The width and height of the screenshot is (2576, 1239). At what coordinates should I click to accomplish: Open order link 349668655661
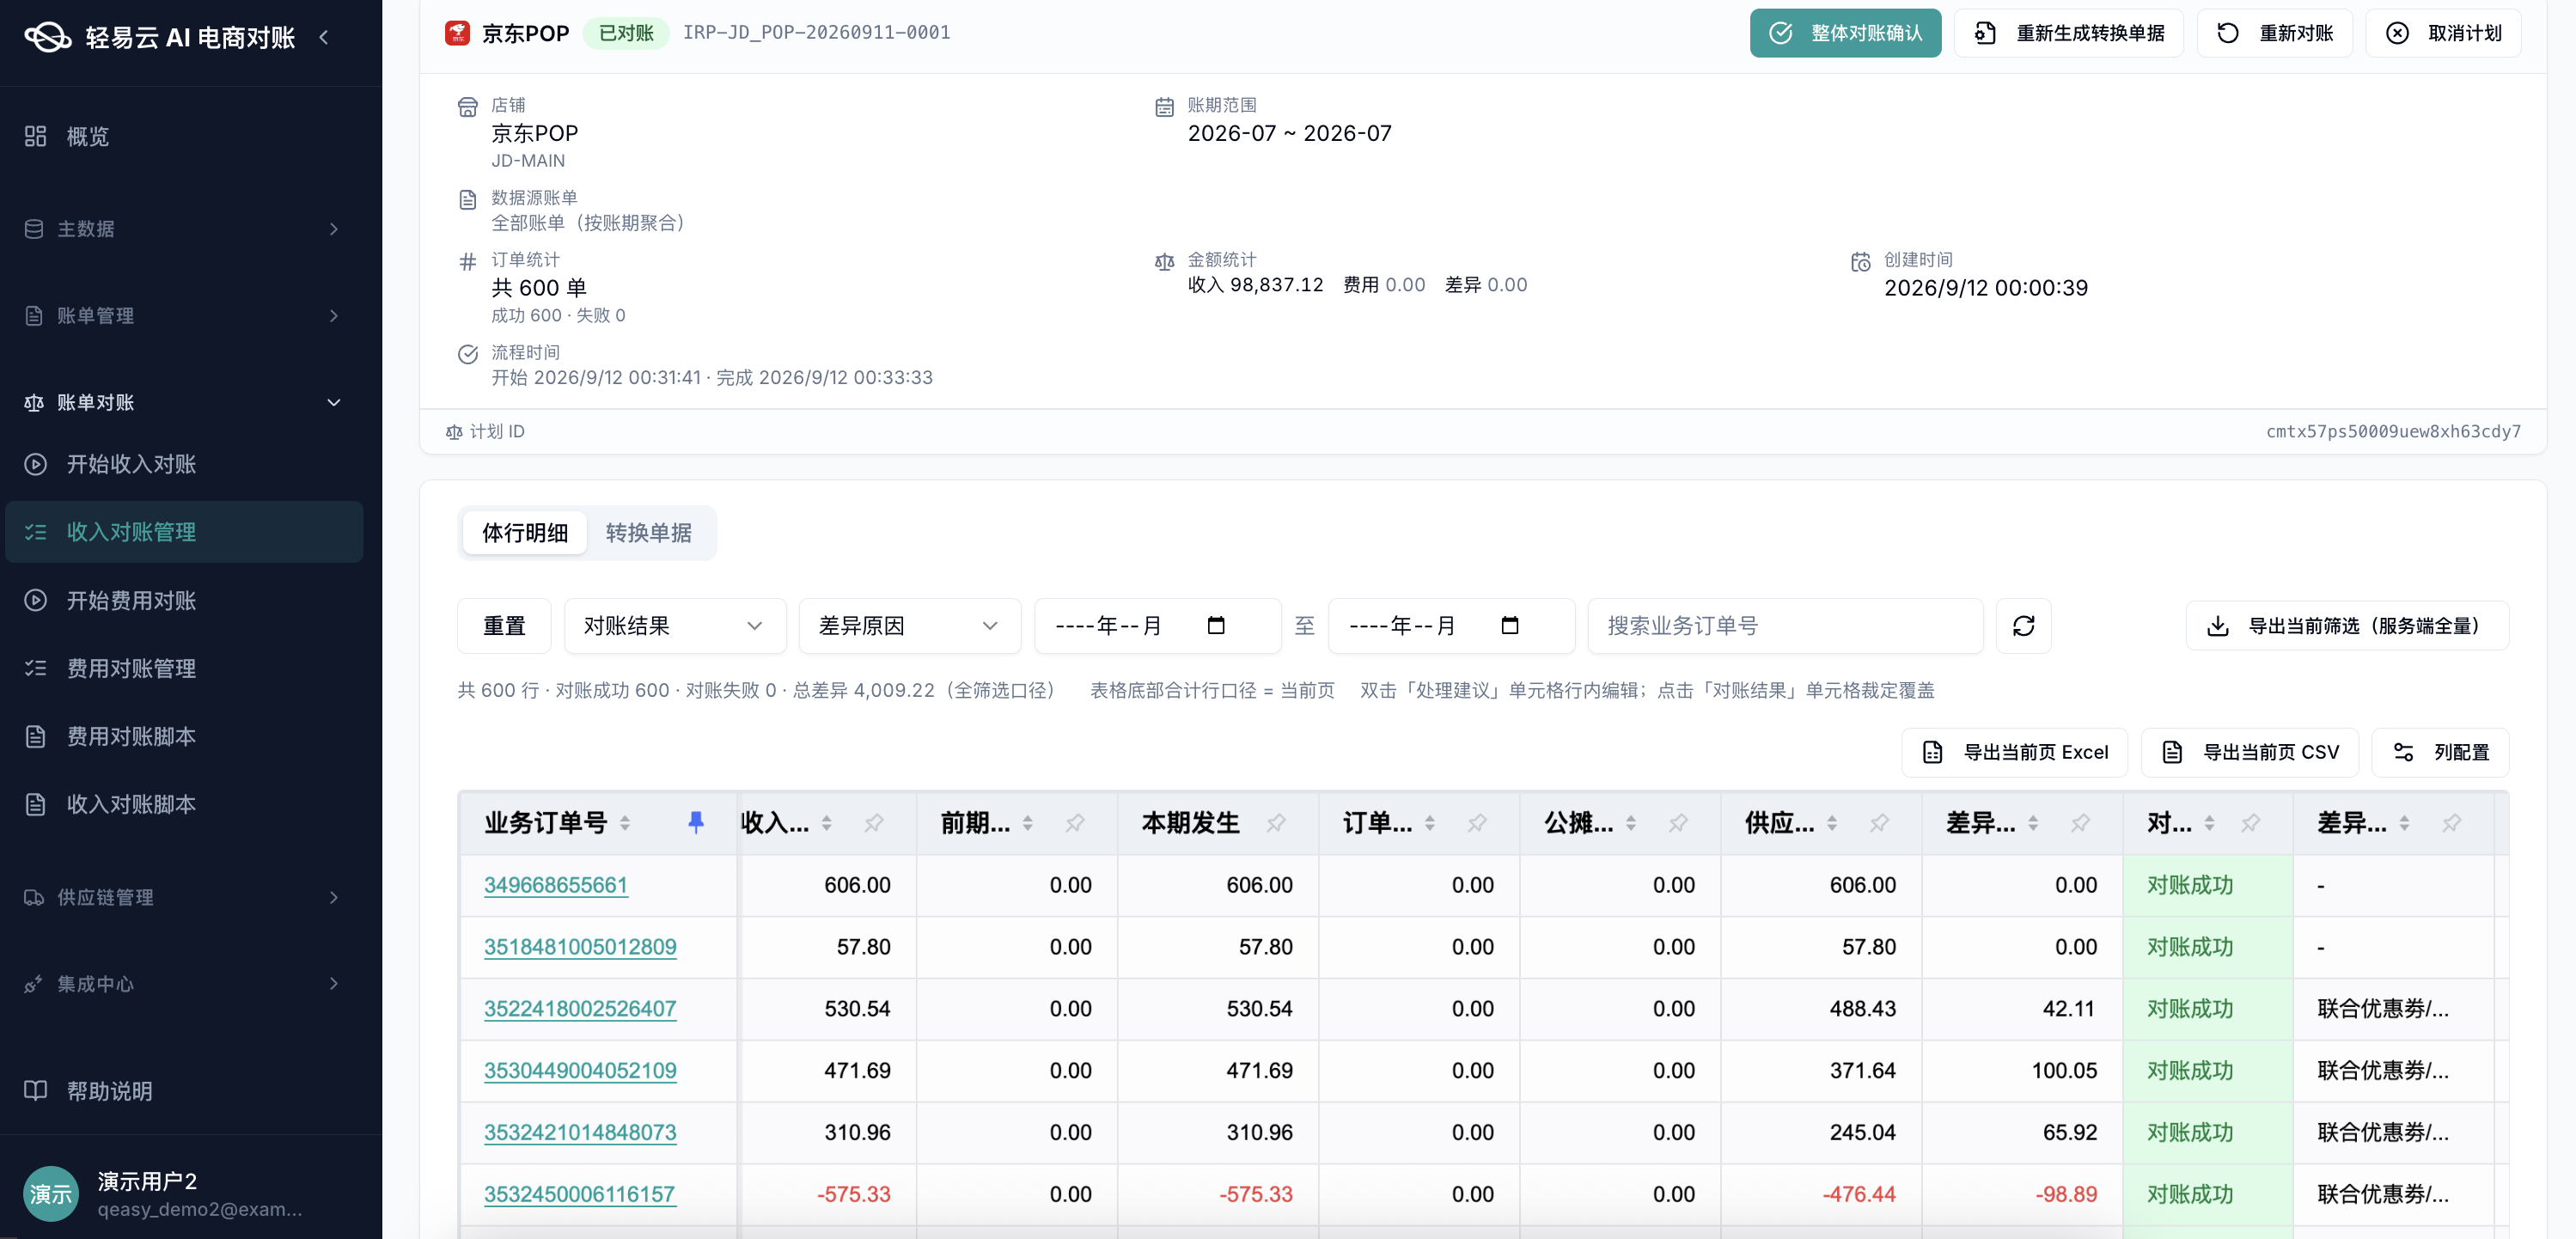(x=555, y=885)
